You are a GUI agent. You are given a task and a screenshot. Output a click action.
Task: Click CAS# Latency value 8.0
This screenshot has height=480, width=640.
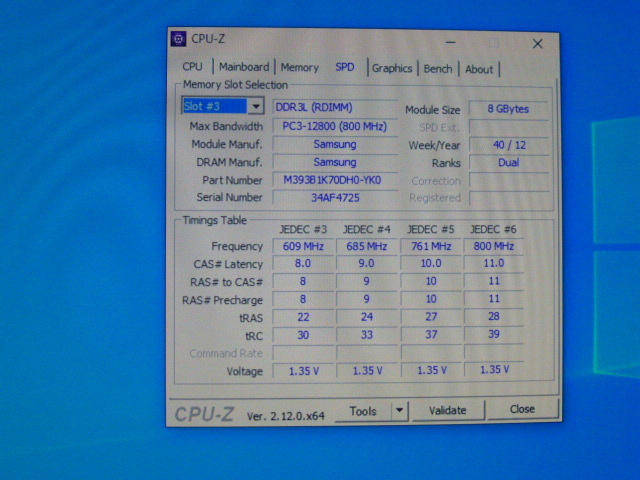[303, 263]
